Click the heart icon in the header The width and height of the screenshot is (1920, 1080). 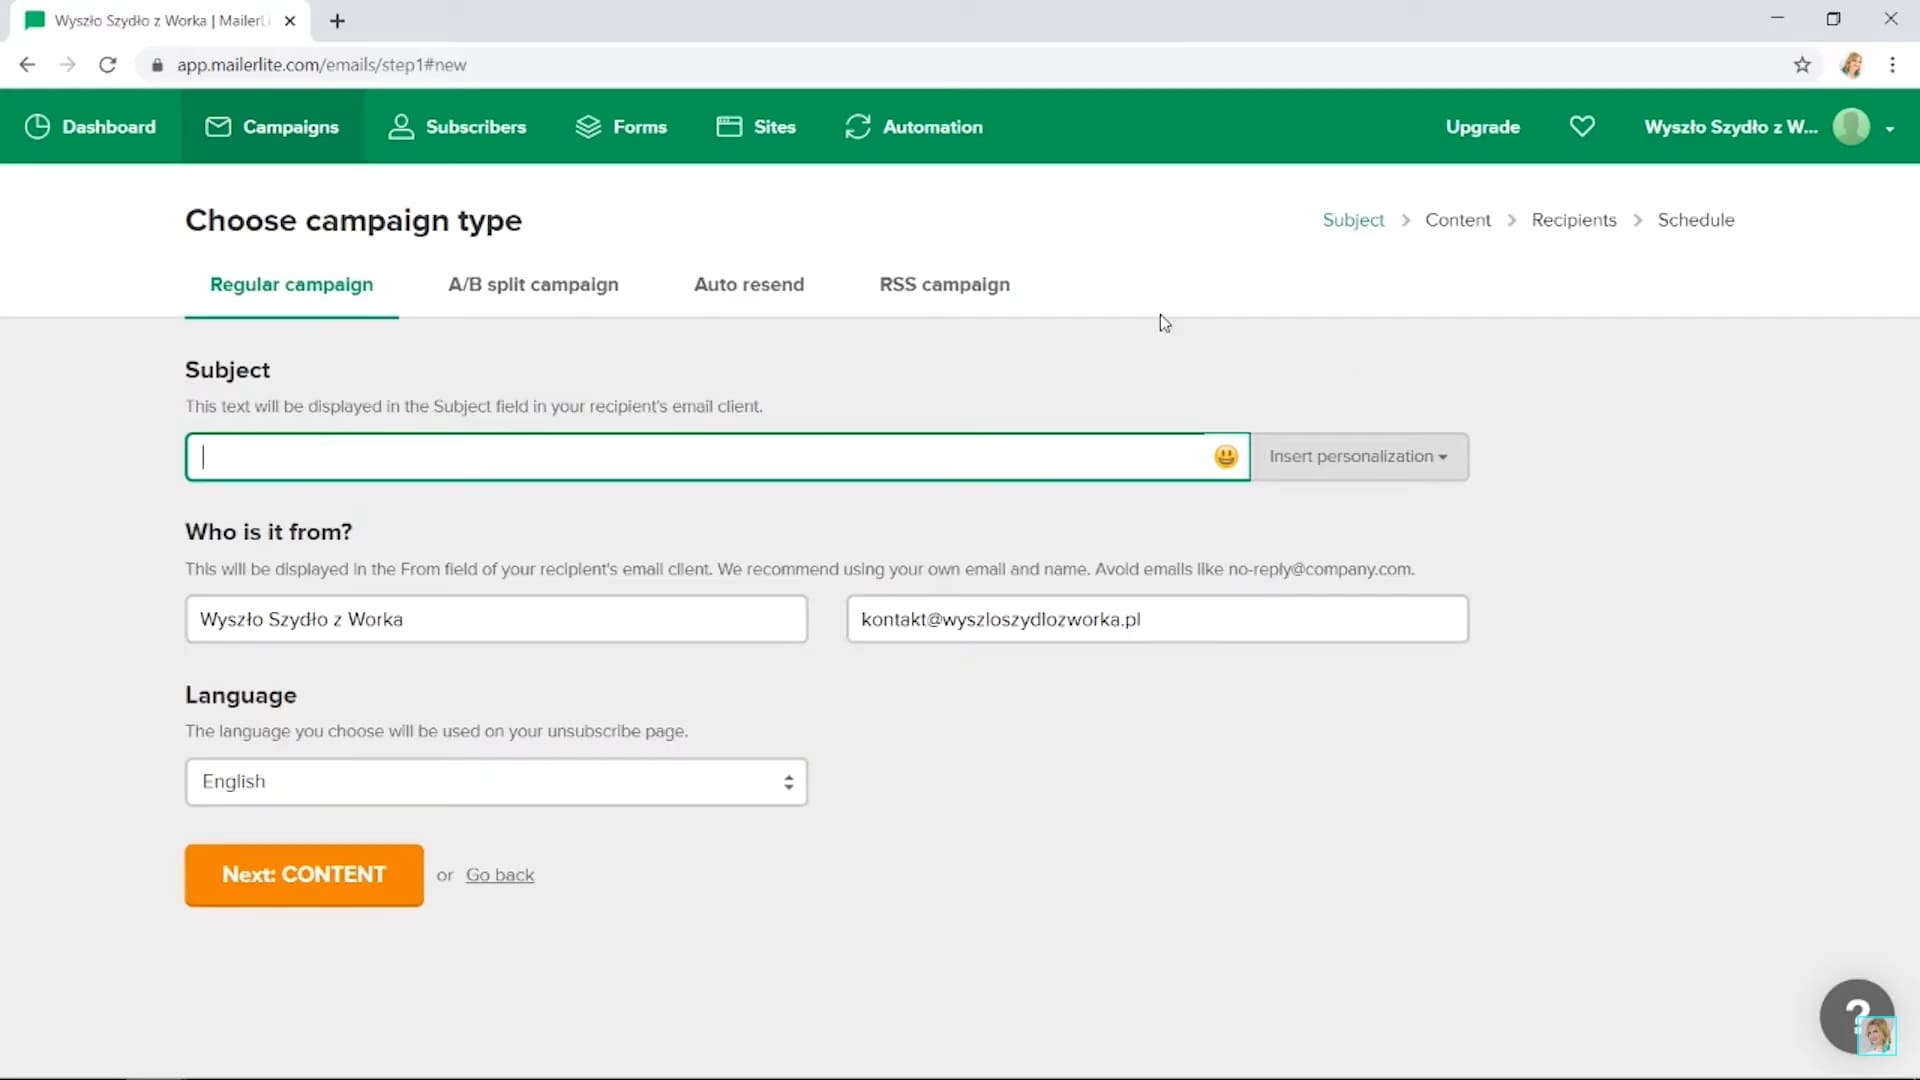(x=1582, y=127)
